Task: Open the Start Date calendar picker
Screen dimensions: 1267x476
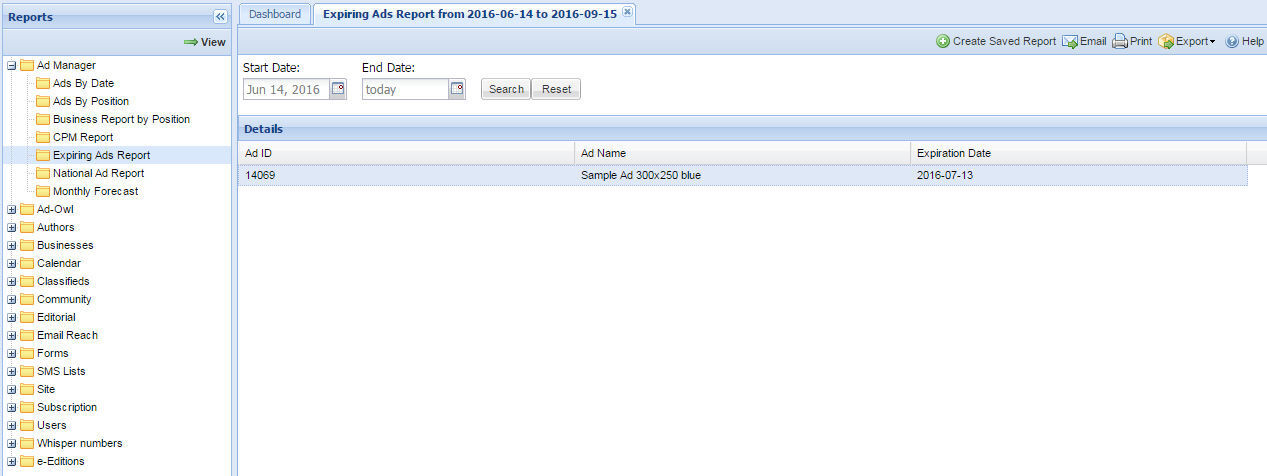Action: 338,89
